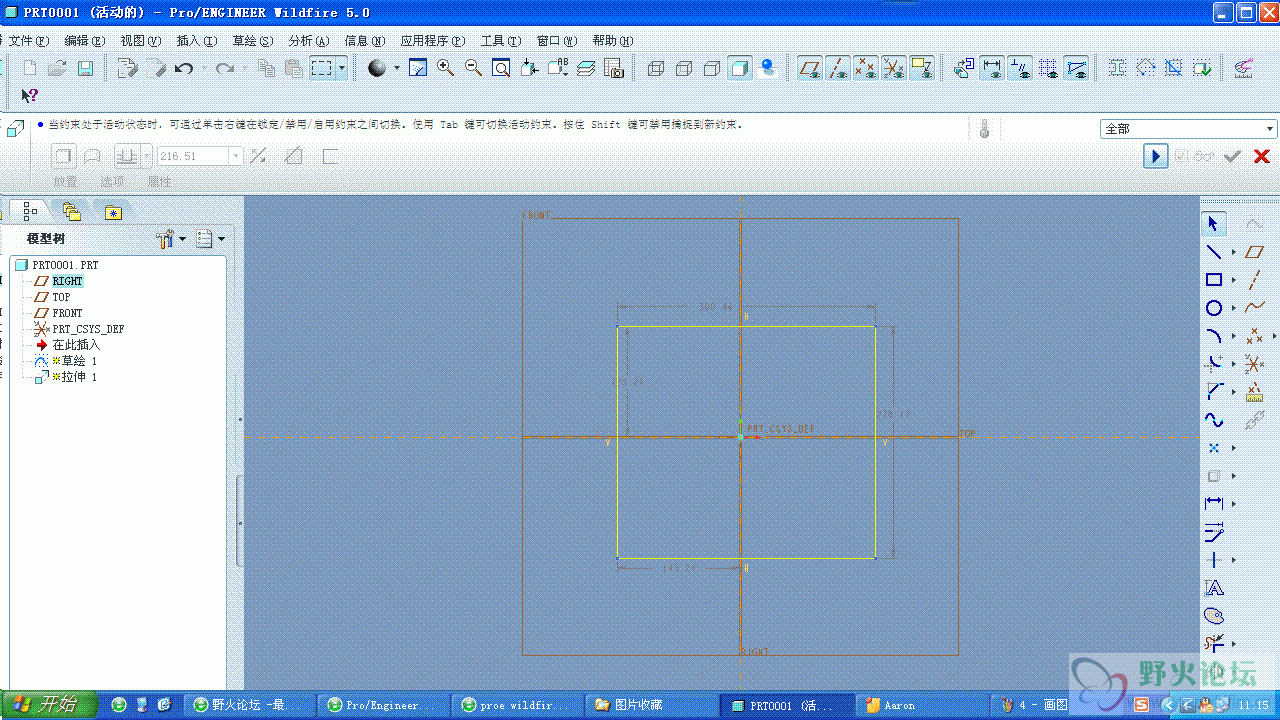Open model tree show dropdown
This screenshot has width=1280, height=720.
pyautogui.click(x=210, y=239)
